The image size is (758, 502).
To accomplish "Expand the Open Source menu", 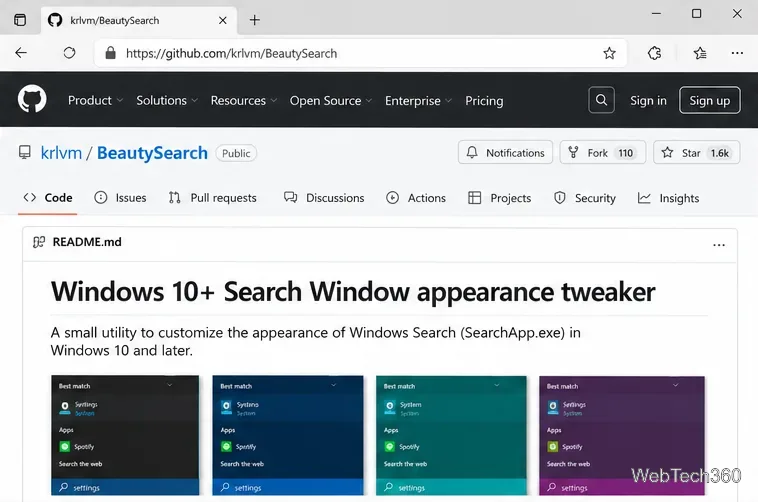I will [331, 100].
